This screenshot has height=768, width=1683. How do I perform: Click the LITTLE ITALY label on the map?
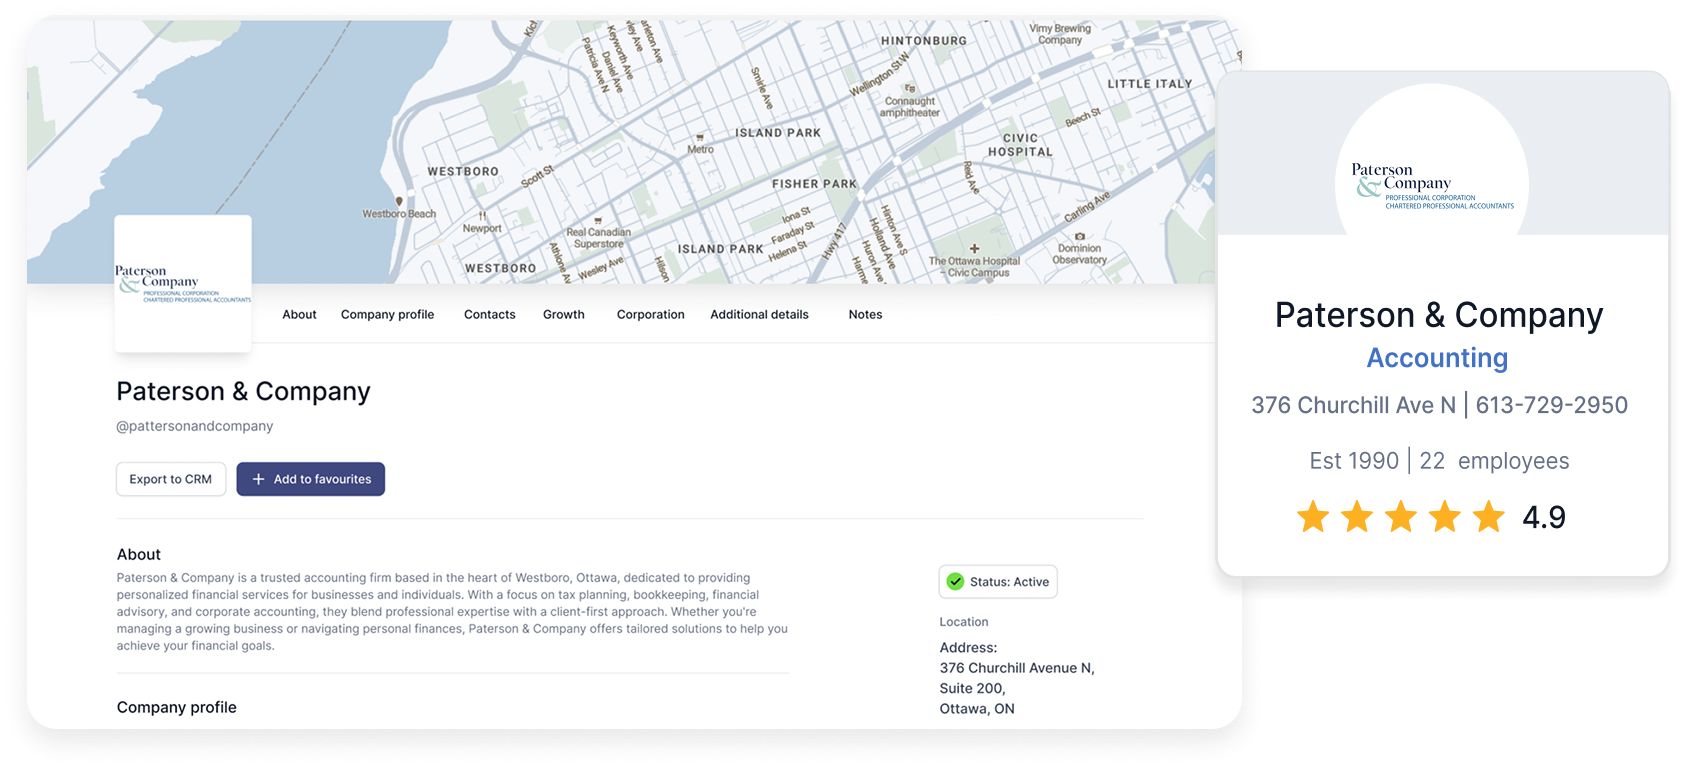(x=1150, y=84)
